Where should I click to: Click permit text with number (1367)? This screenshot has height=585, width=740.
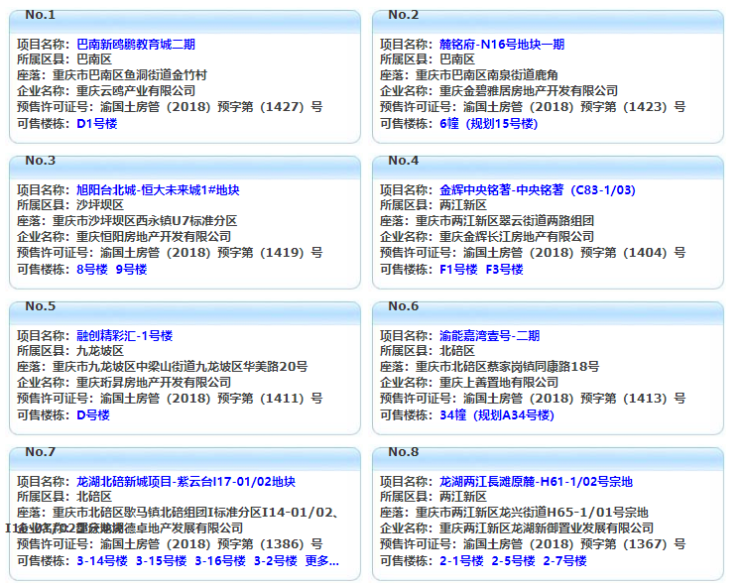pos(574,544)
